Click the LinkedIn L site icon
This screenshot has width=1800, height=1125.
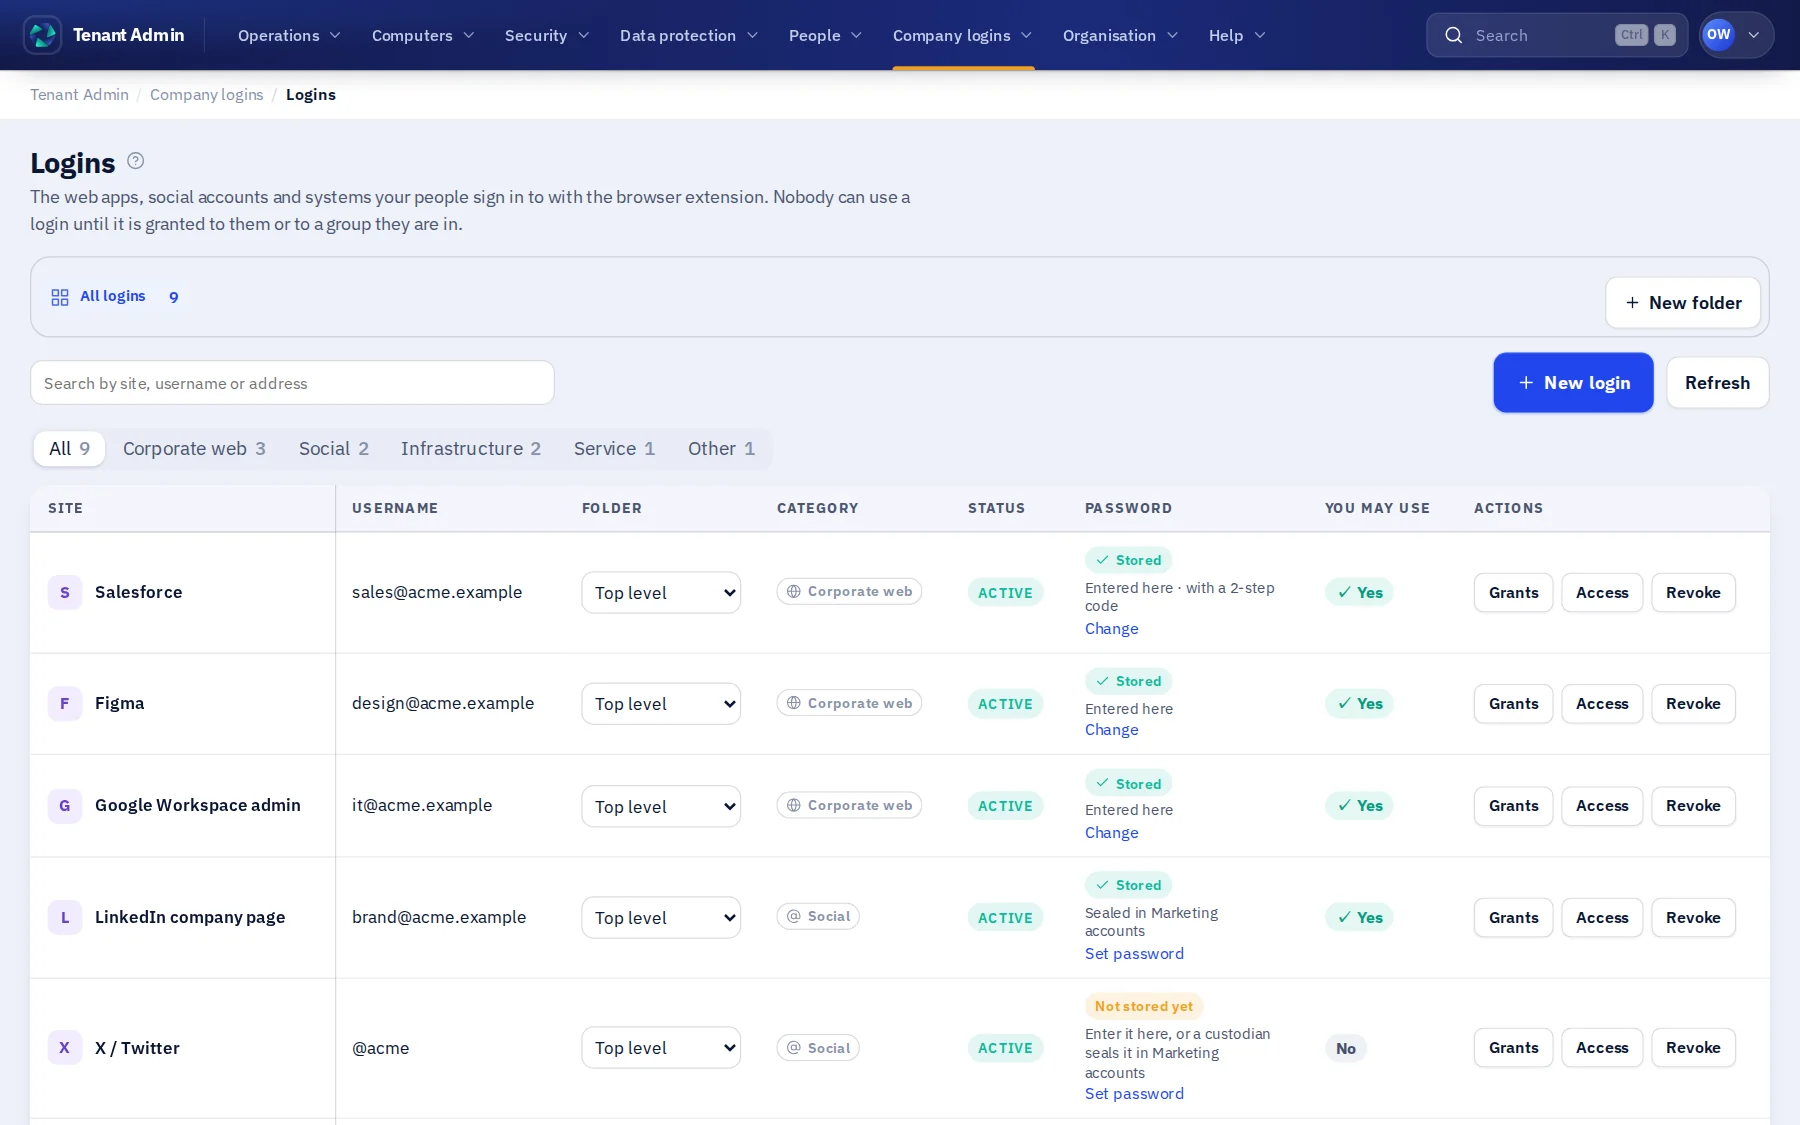pyautogui.click(x=65, y=917)
